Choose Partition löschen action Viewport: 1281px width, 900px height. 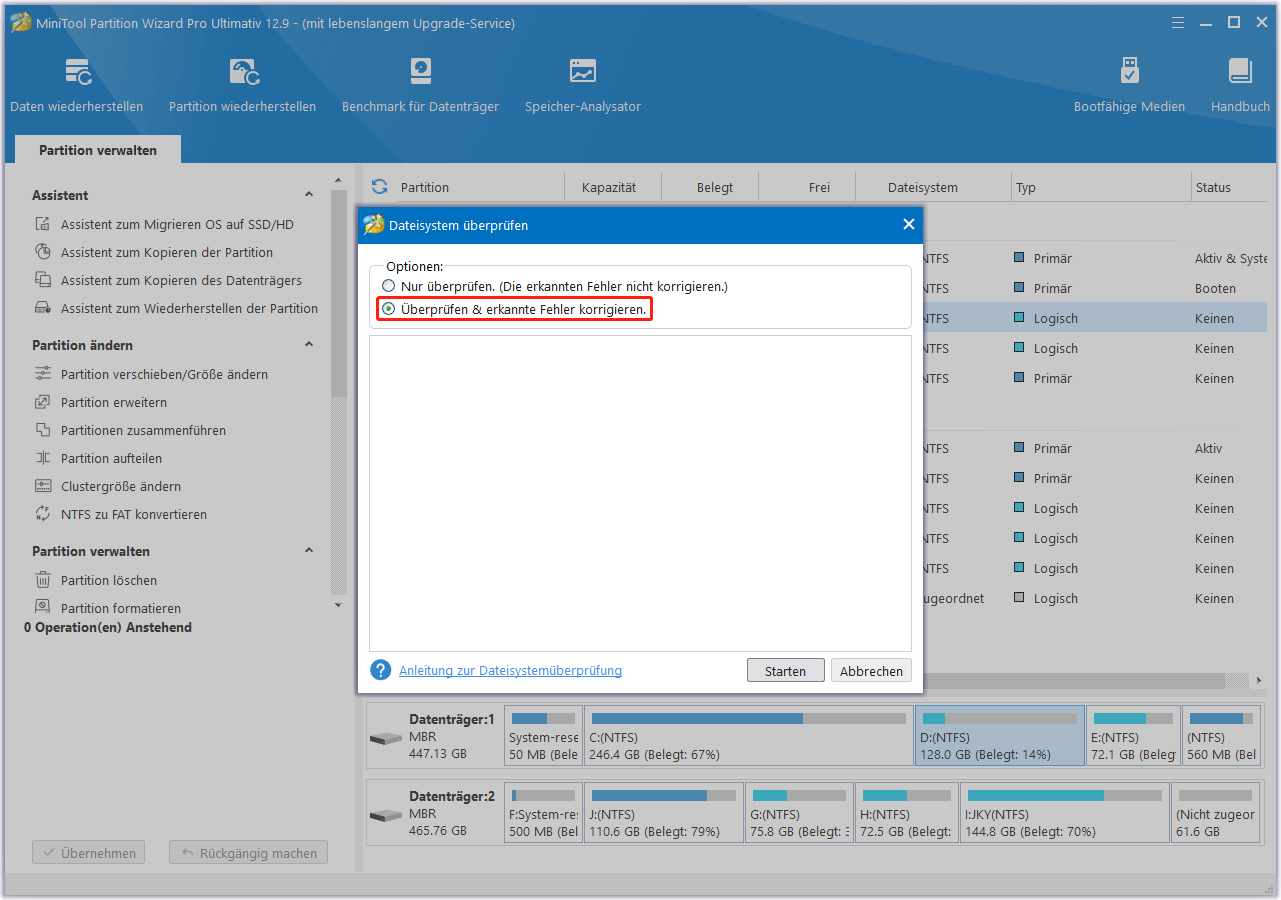coord(108,581)
